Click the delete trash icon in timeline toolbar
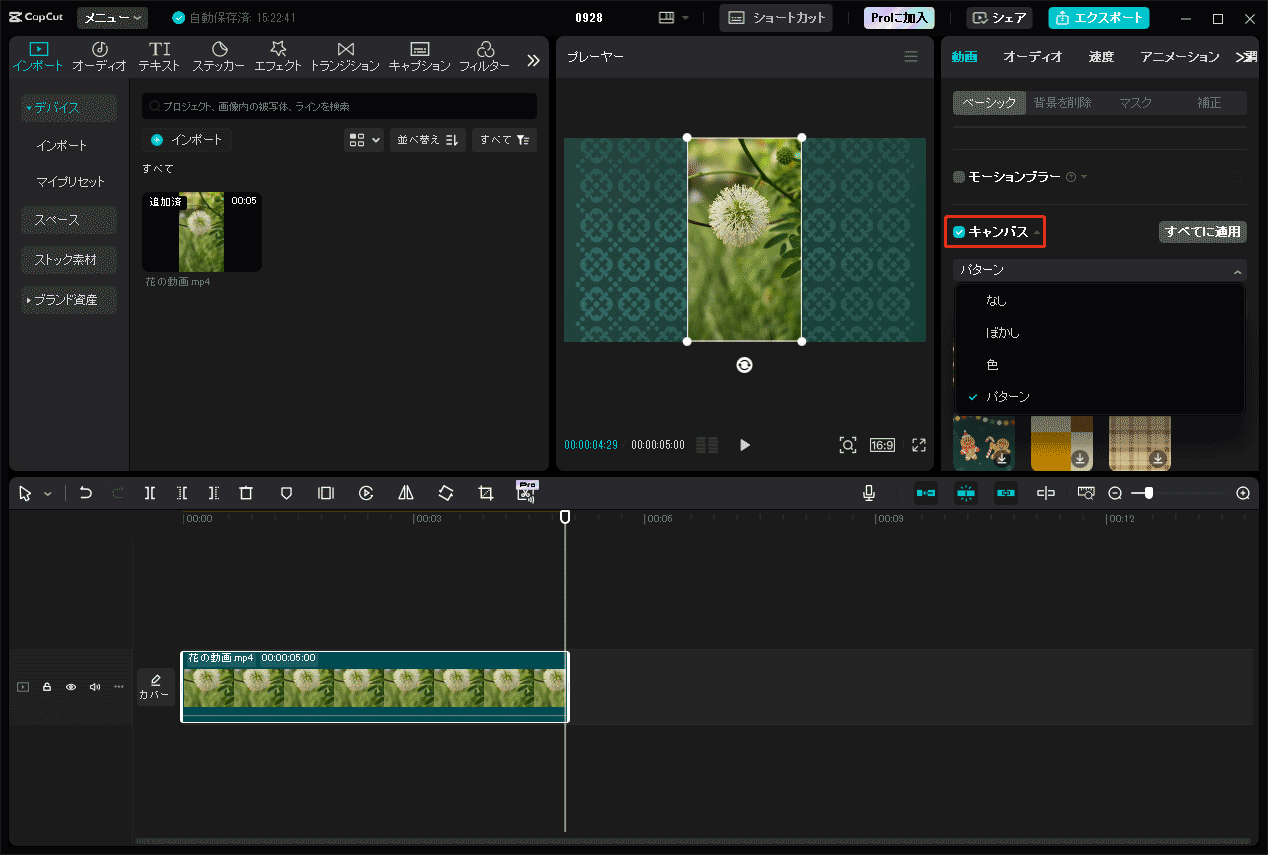The width and height of the screenshot is (1268, 855). 246,493
